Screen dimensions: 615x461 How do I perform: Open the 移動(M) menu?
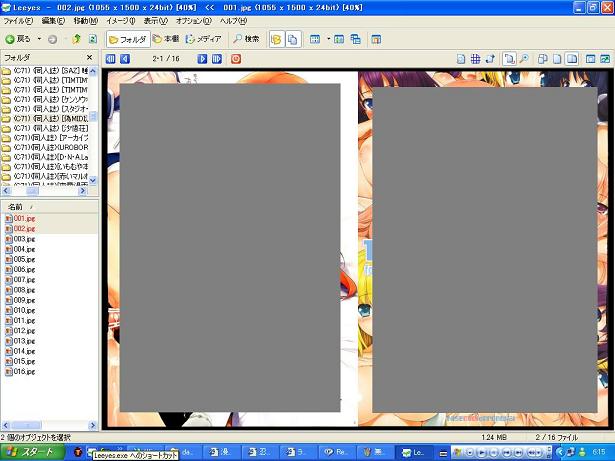point(86,21)
